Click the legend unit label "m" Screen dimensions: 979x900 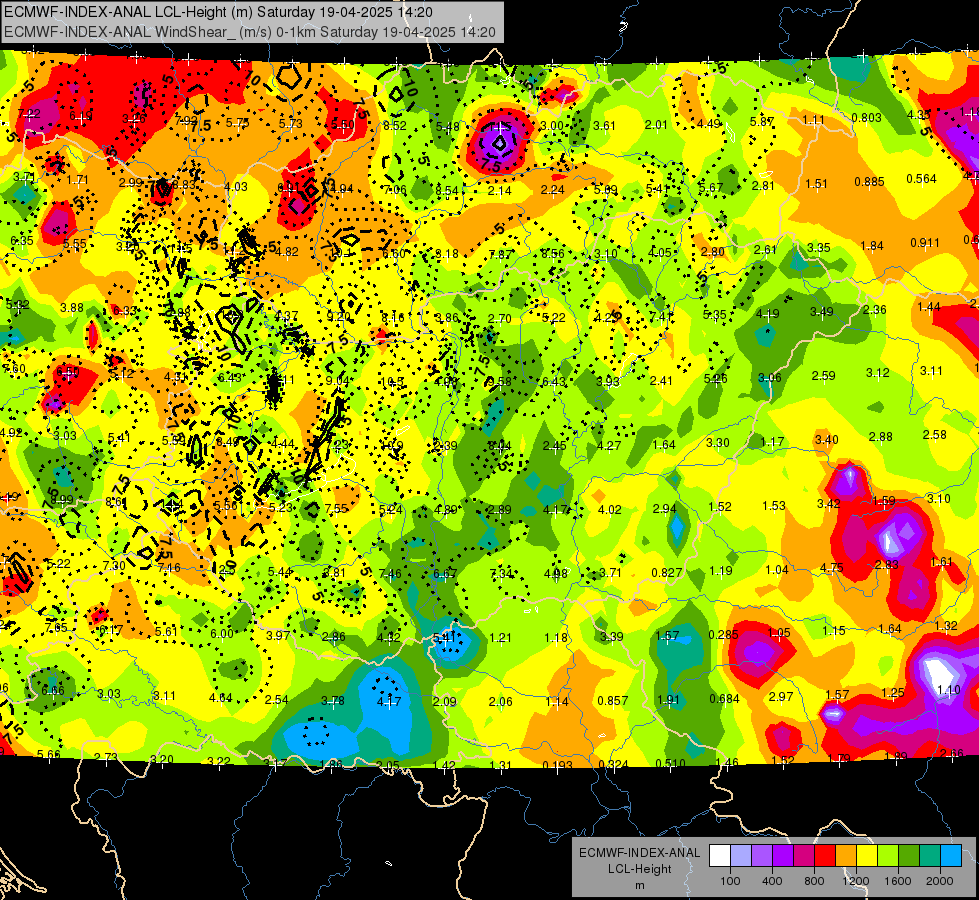(639, 885)
